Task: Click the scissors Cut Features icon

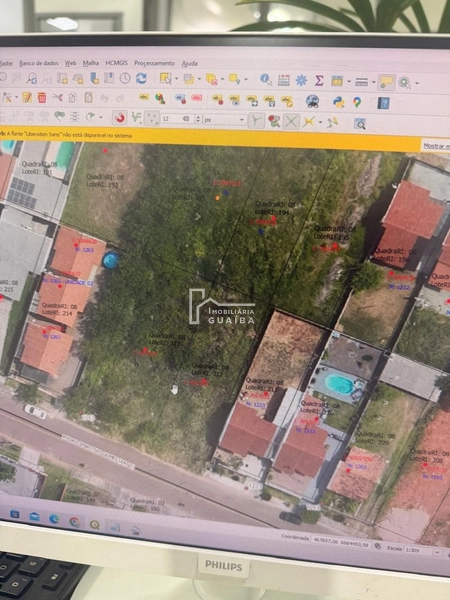Action: (57, 98)
